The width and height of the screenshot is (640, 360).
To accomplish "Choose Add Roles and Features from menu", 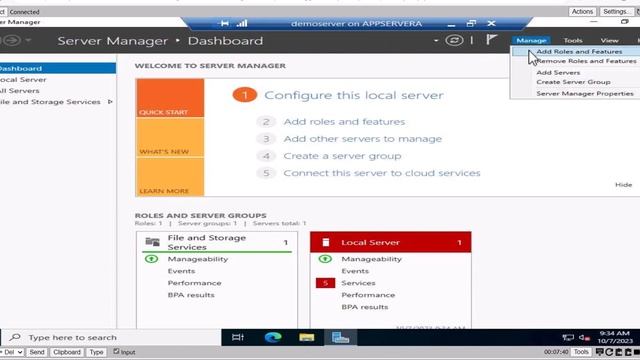I will point(579,51).
